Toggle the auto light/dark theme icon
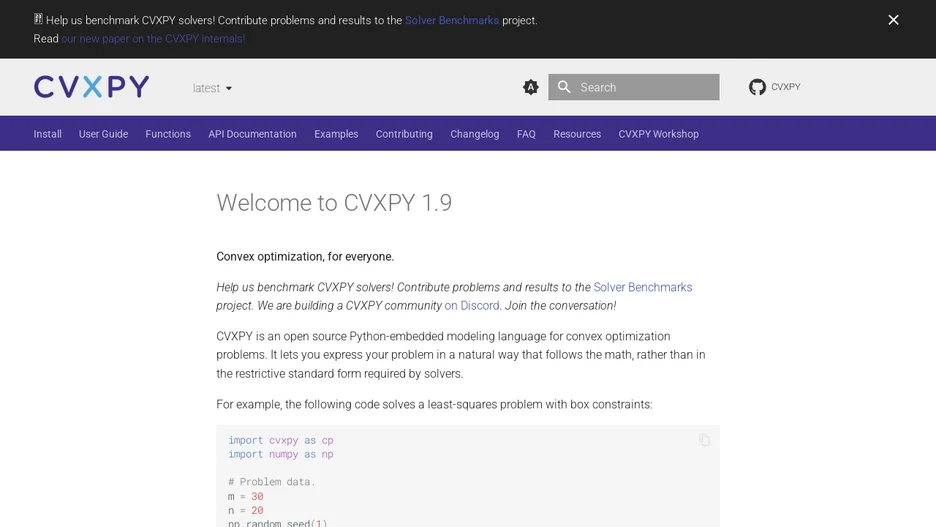 [530, 87]
